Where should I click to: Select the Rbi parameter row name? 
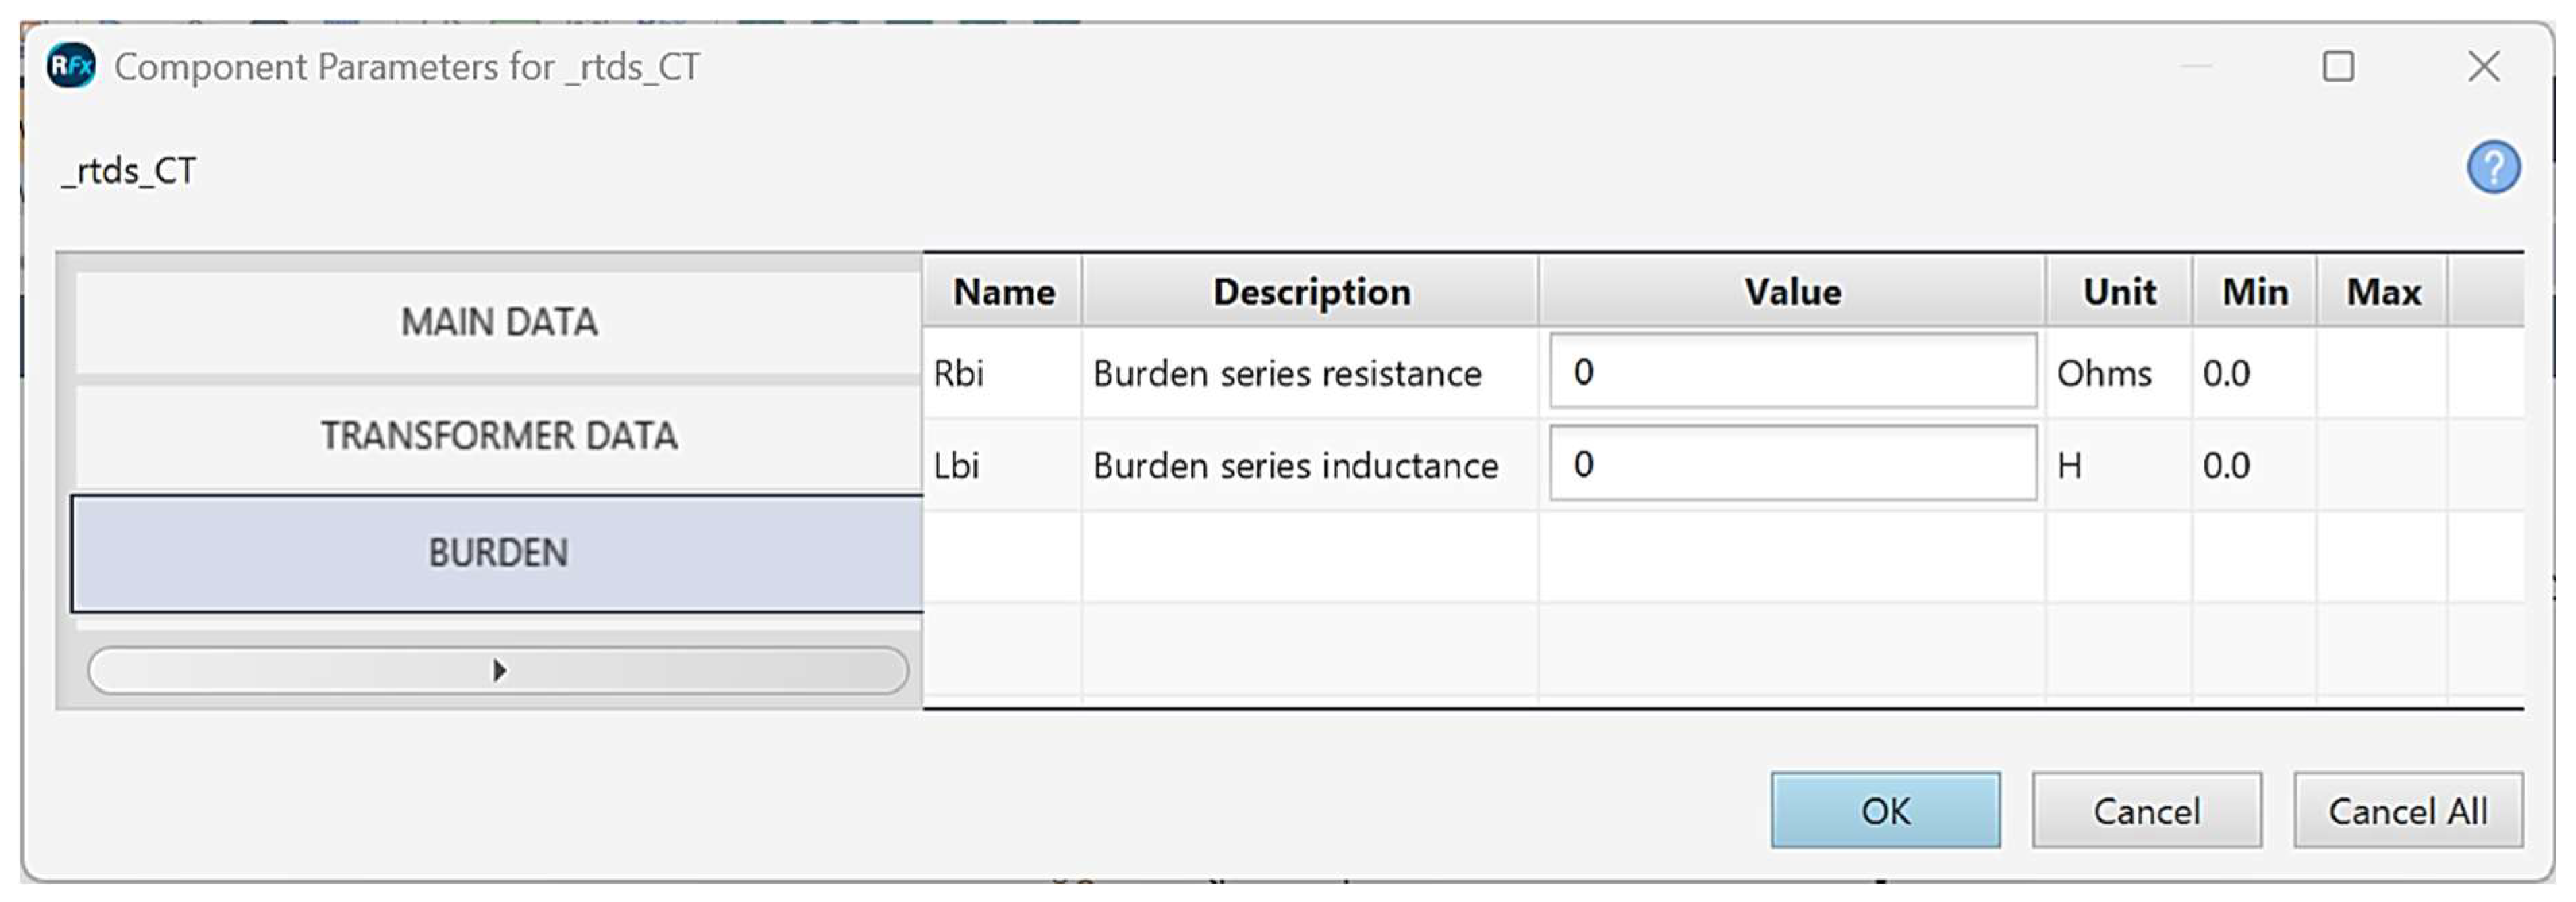pyautogui.click(x=958, y=373)
